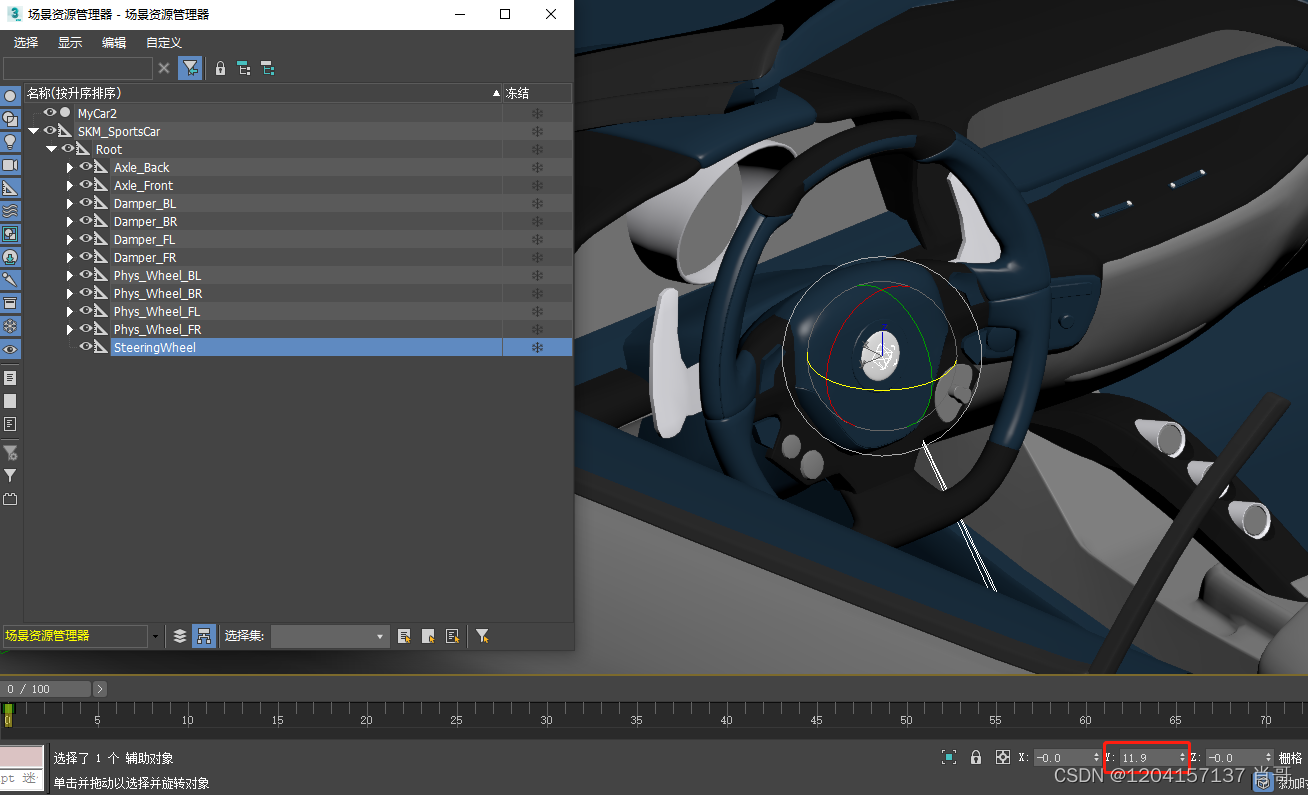Image resolution: width=1308 pixels, height=795 pixels.
Task: Toggle the XRef objects display filter icon
Action: pos(10,257)
